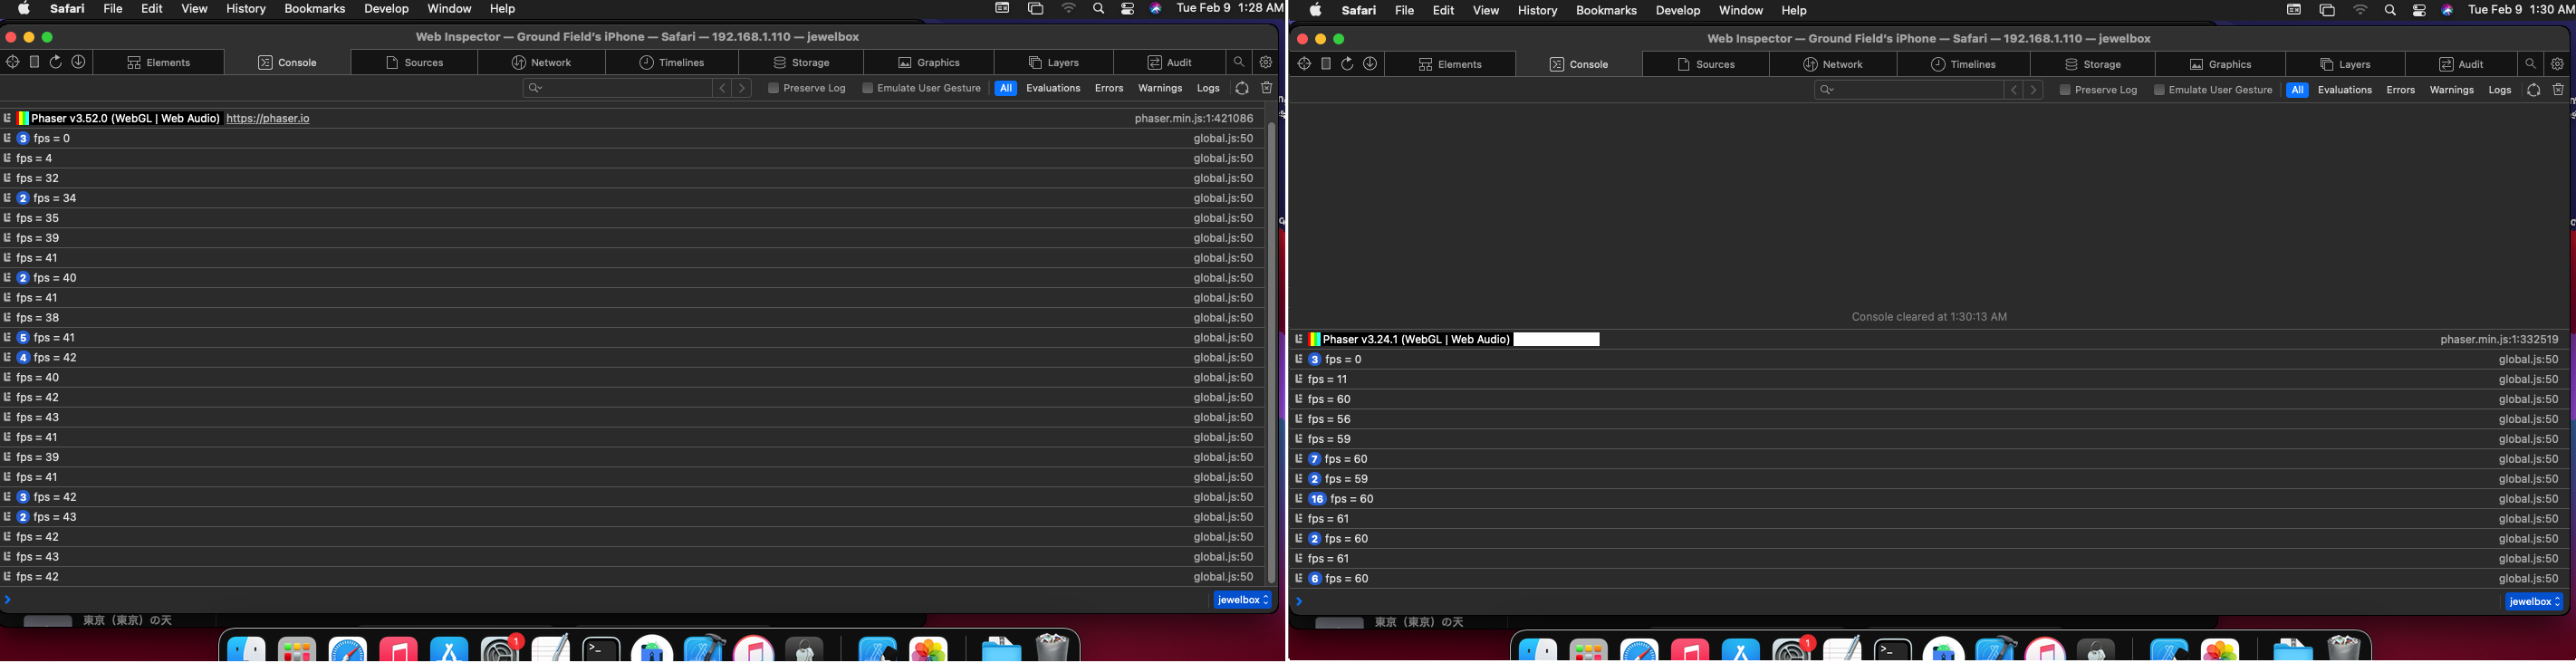The width and height of the screenshot is (2576, 663).
Task: Click the left console vertical scrollbar
Action: point(1272,352)
